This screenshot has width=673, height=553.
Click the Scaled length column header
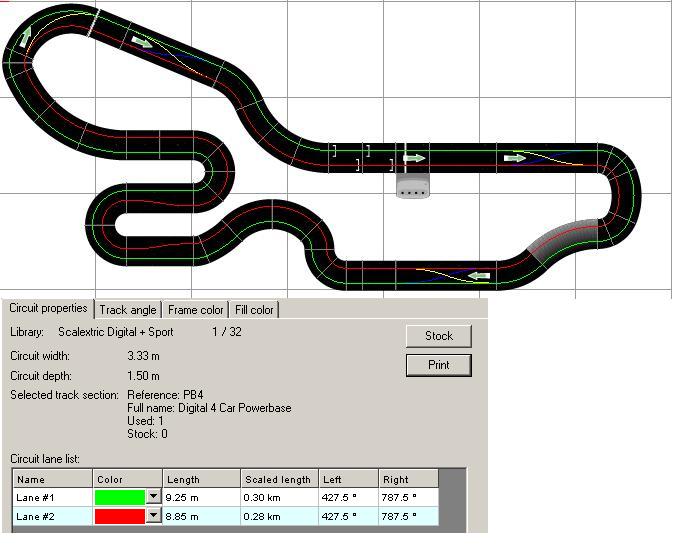tap(279, 479)
